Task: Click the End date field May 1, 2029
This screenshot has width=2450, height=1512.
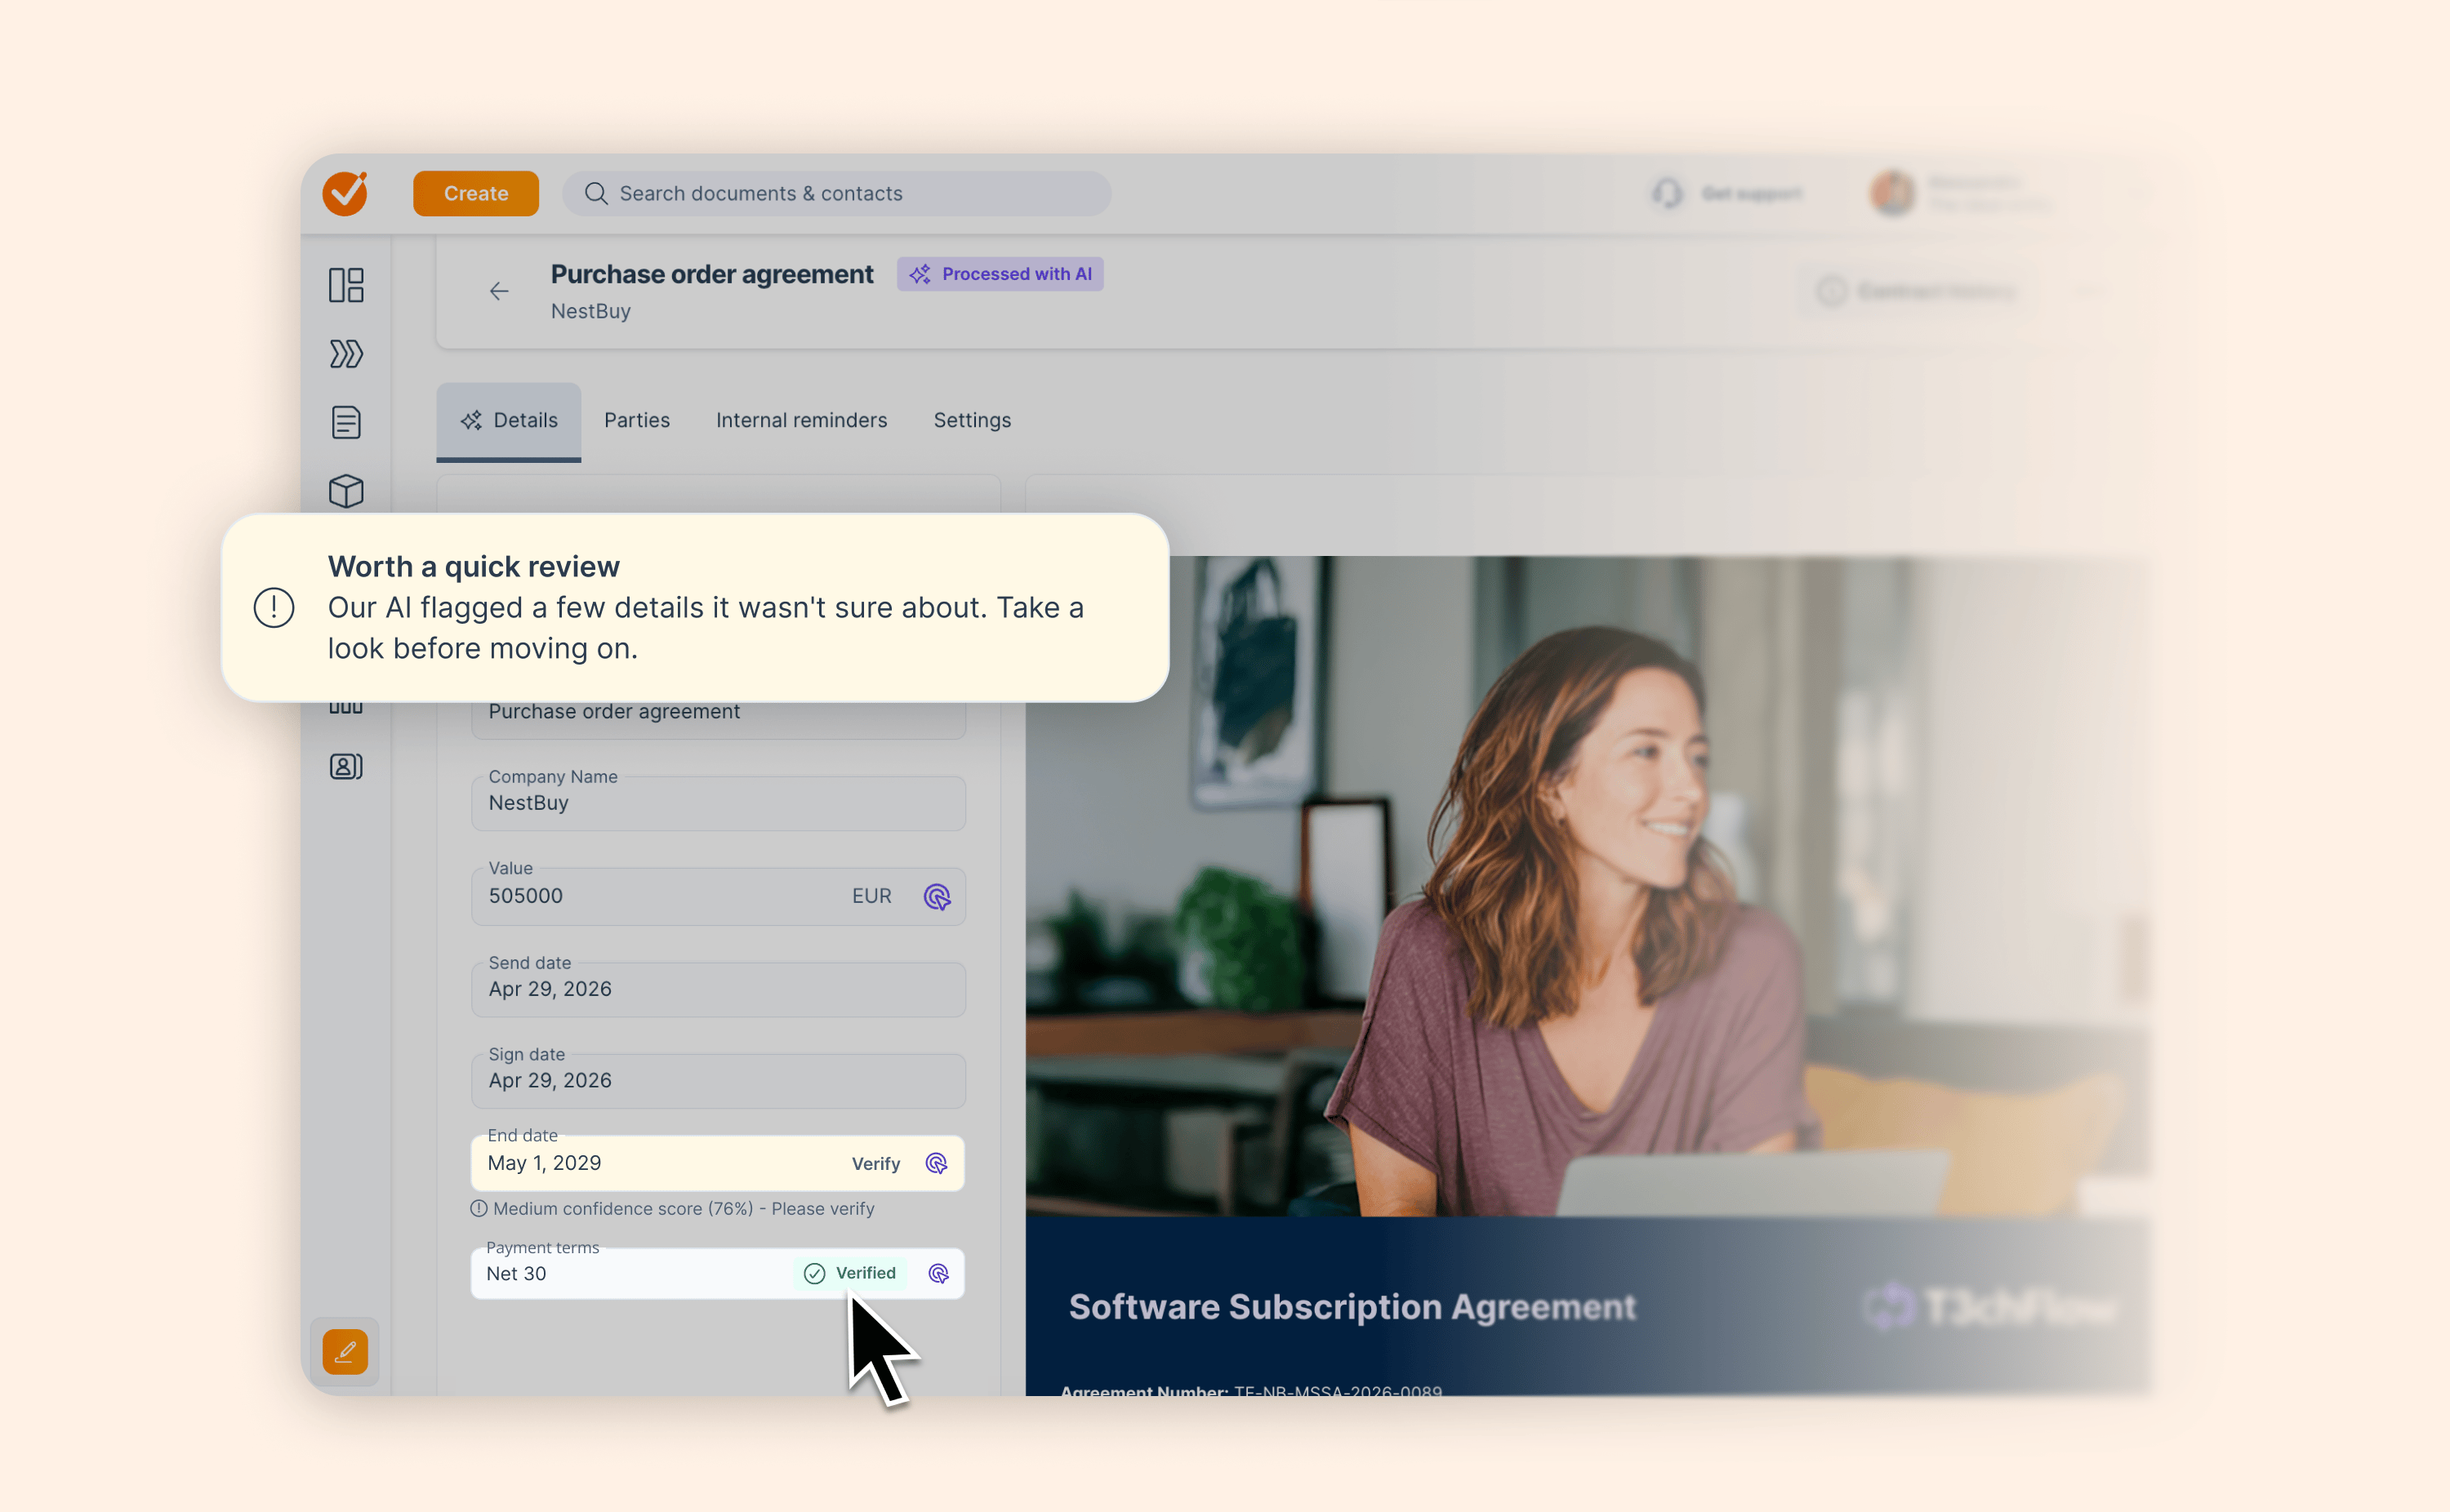Action: [718, 1163]
